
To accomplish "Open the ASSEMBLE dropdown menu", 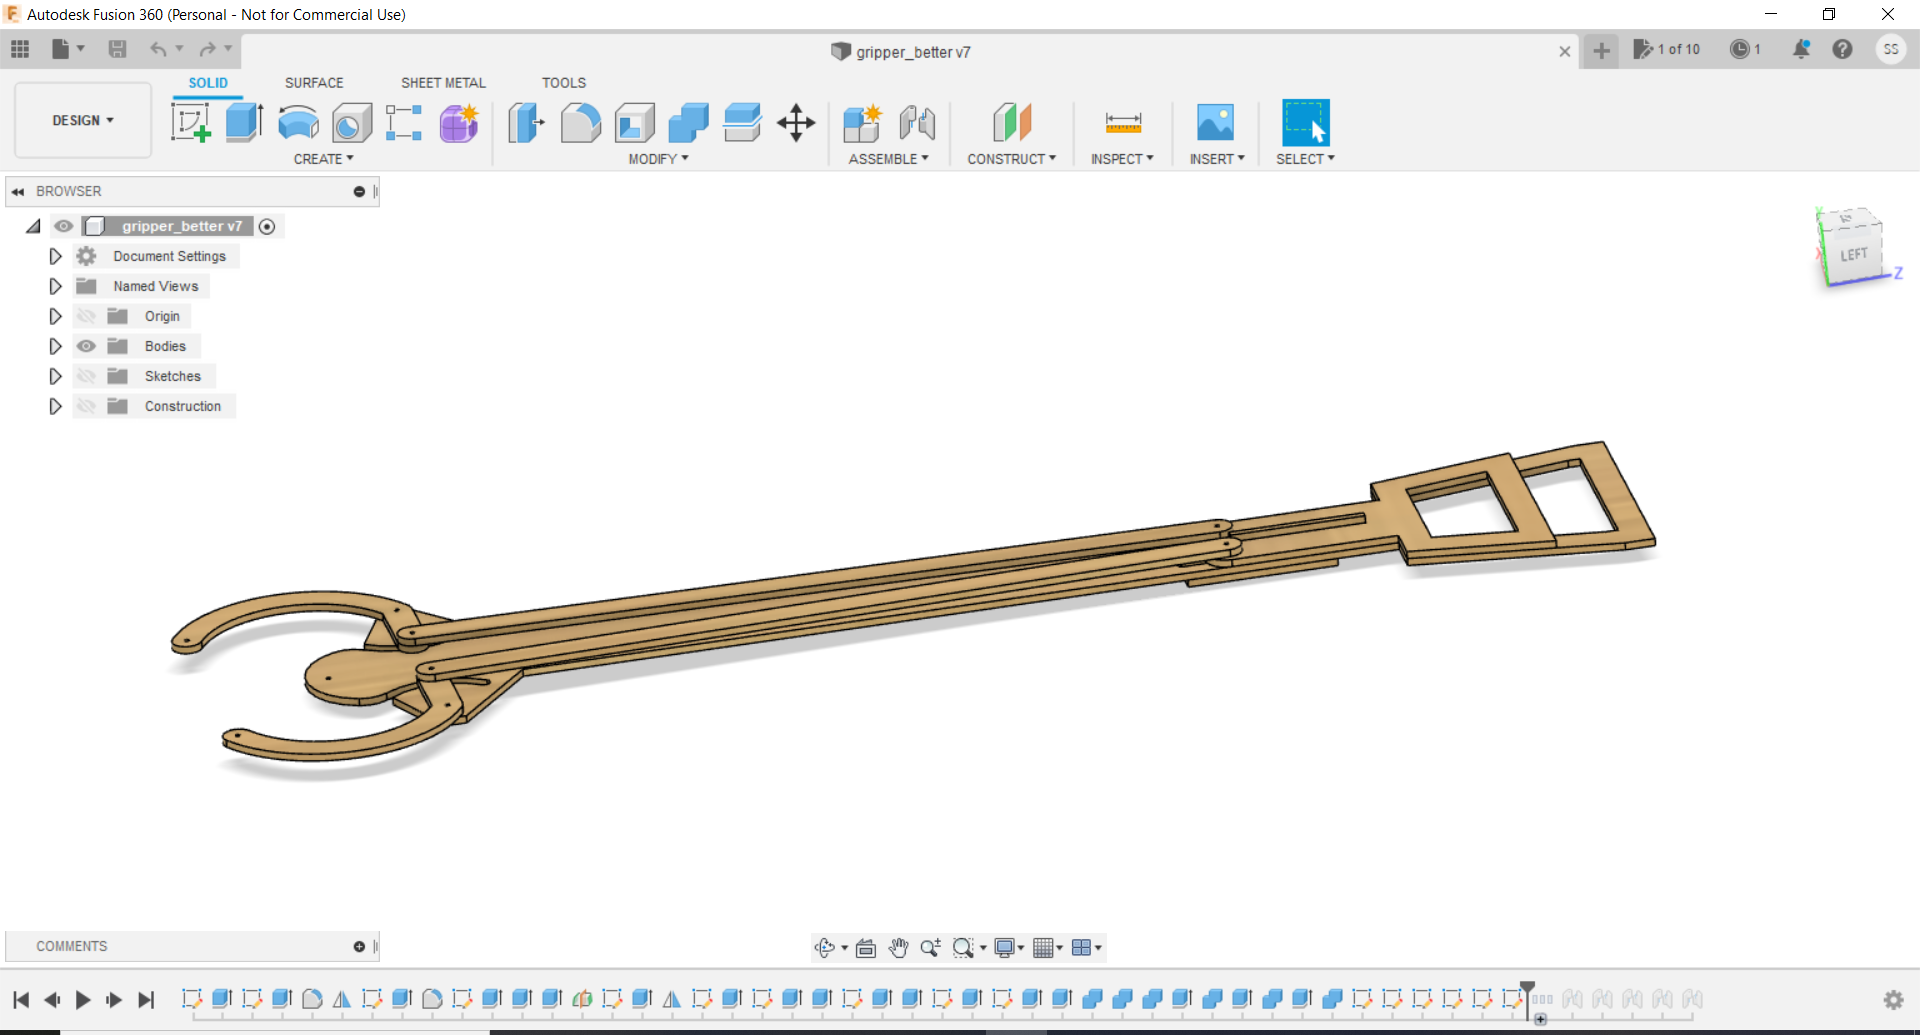I will click(888, 159).
